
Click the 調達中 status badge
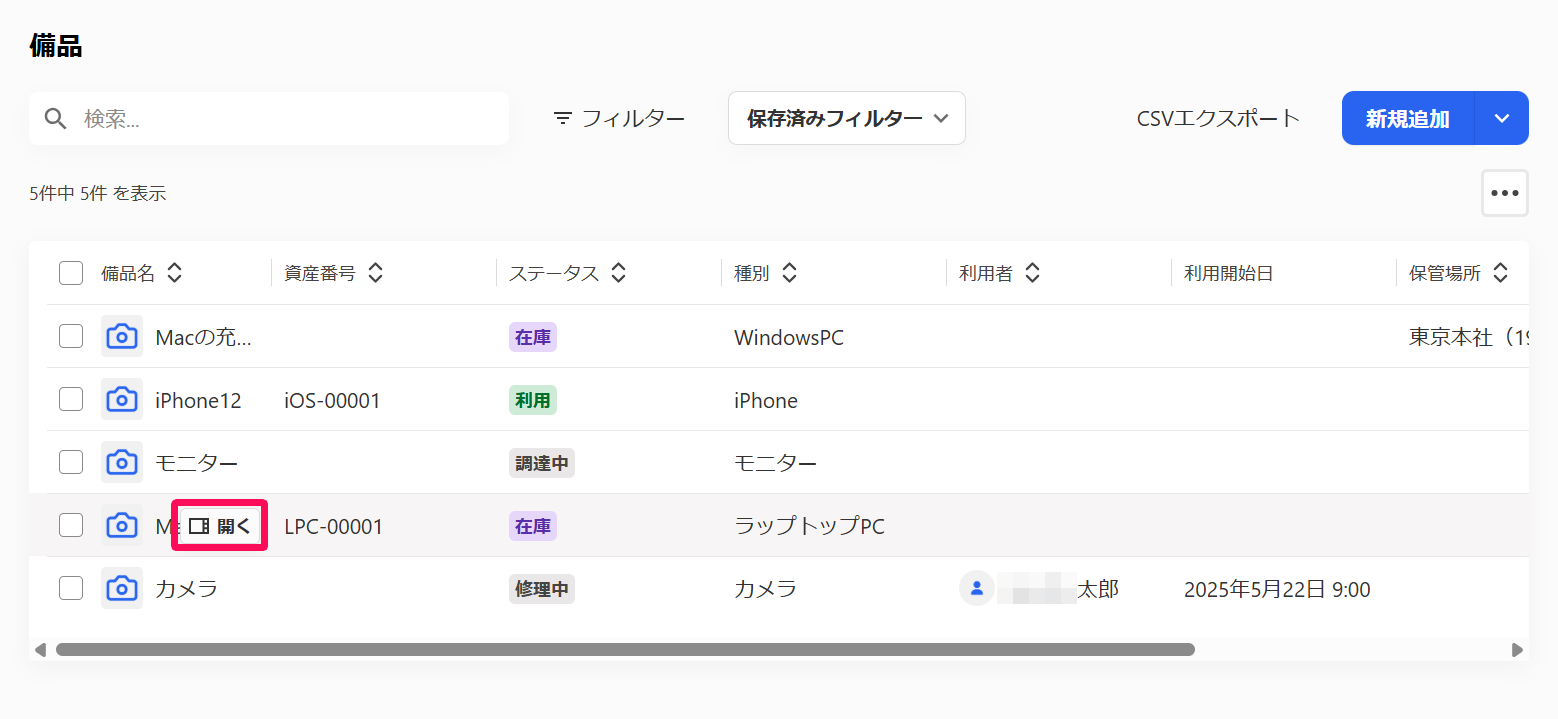point(542,463)
